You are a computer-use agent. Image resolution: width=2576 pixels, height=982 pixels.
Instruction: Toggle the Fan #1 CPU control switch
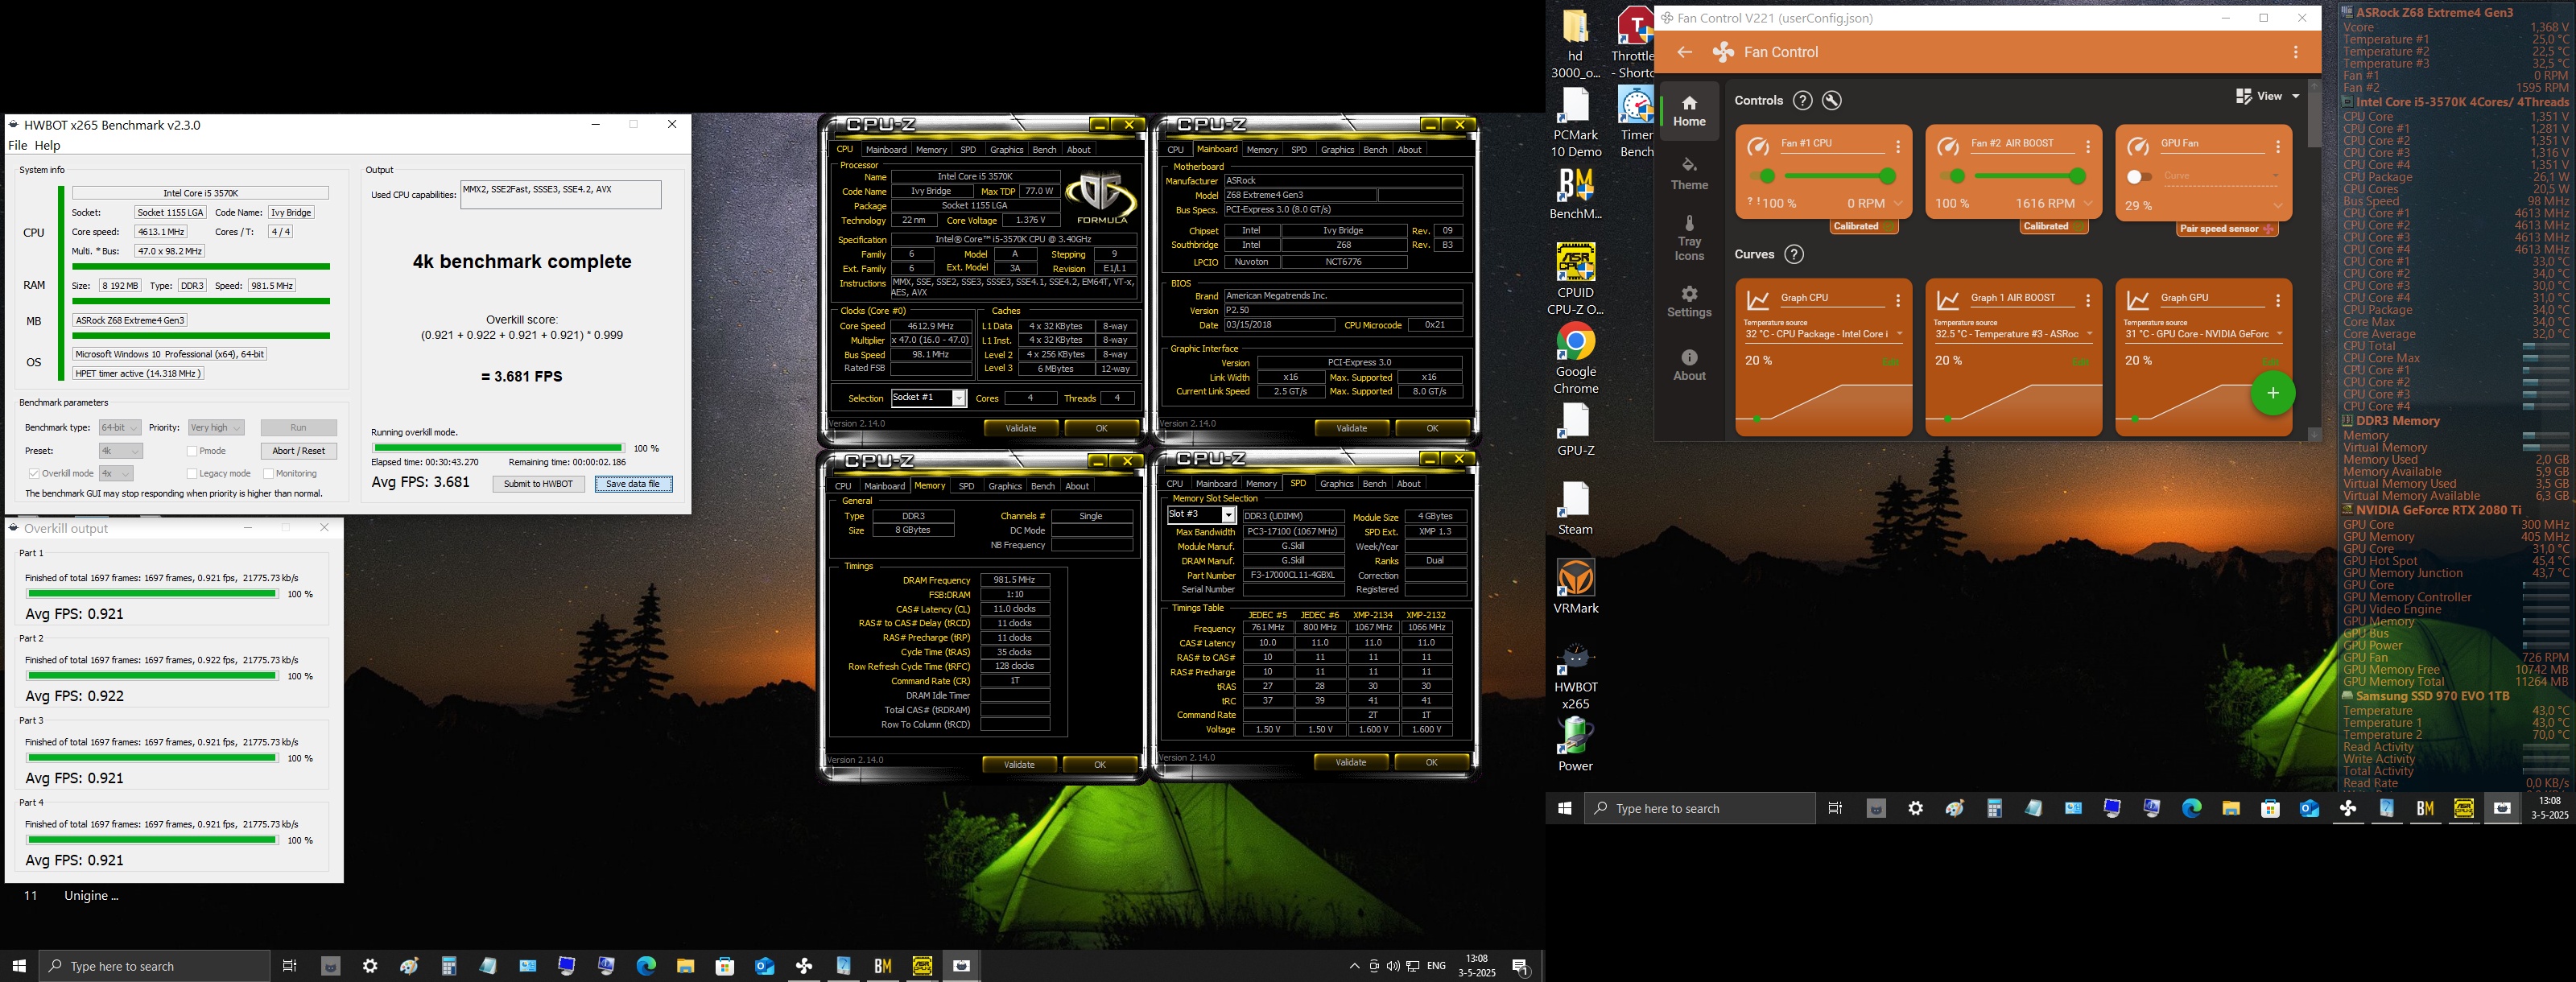pyautogui.click(x=1761, y=177)
